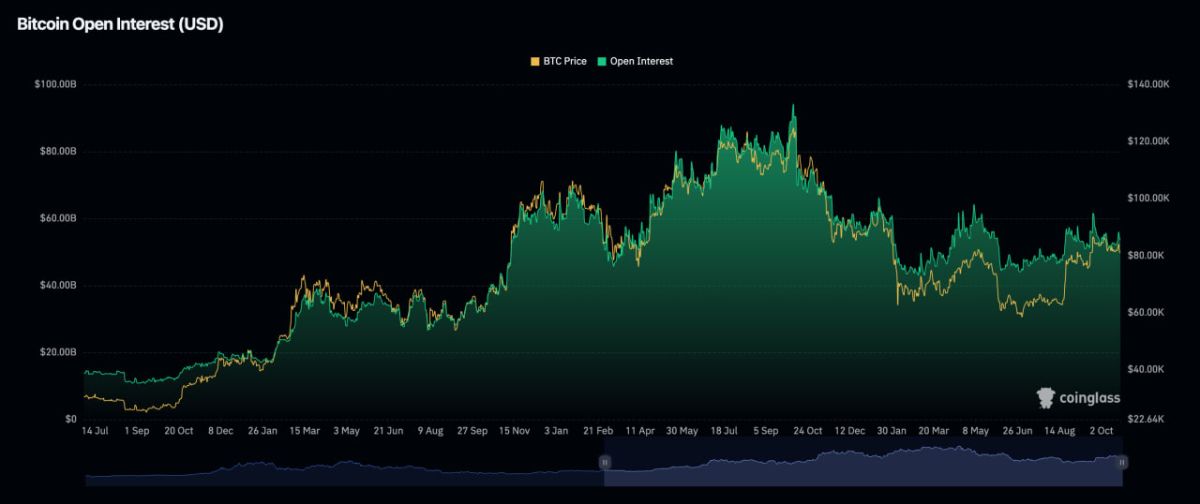
Task: Click the 15 Mar date label
Action: coord(304,430)
